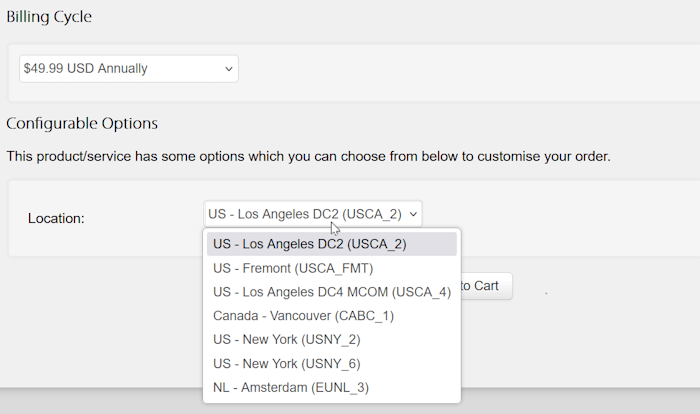Click the Billing Cycle heading
Viewport: 700px width, 414px height.
[50, 17]
